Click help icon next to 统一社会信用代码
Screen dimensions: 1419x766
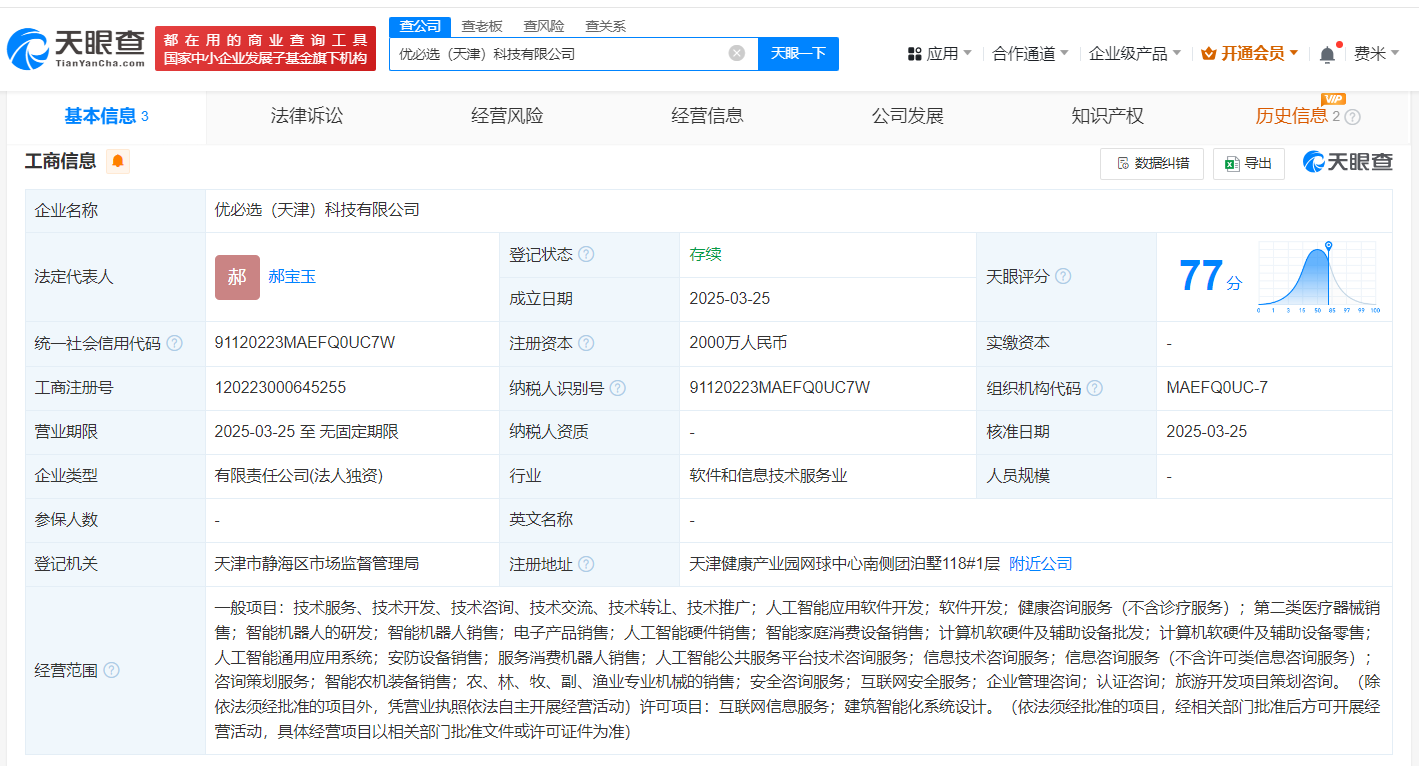175,343
